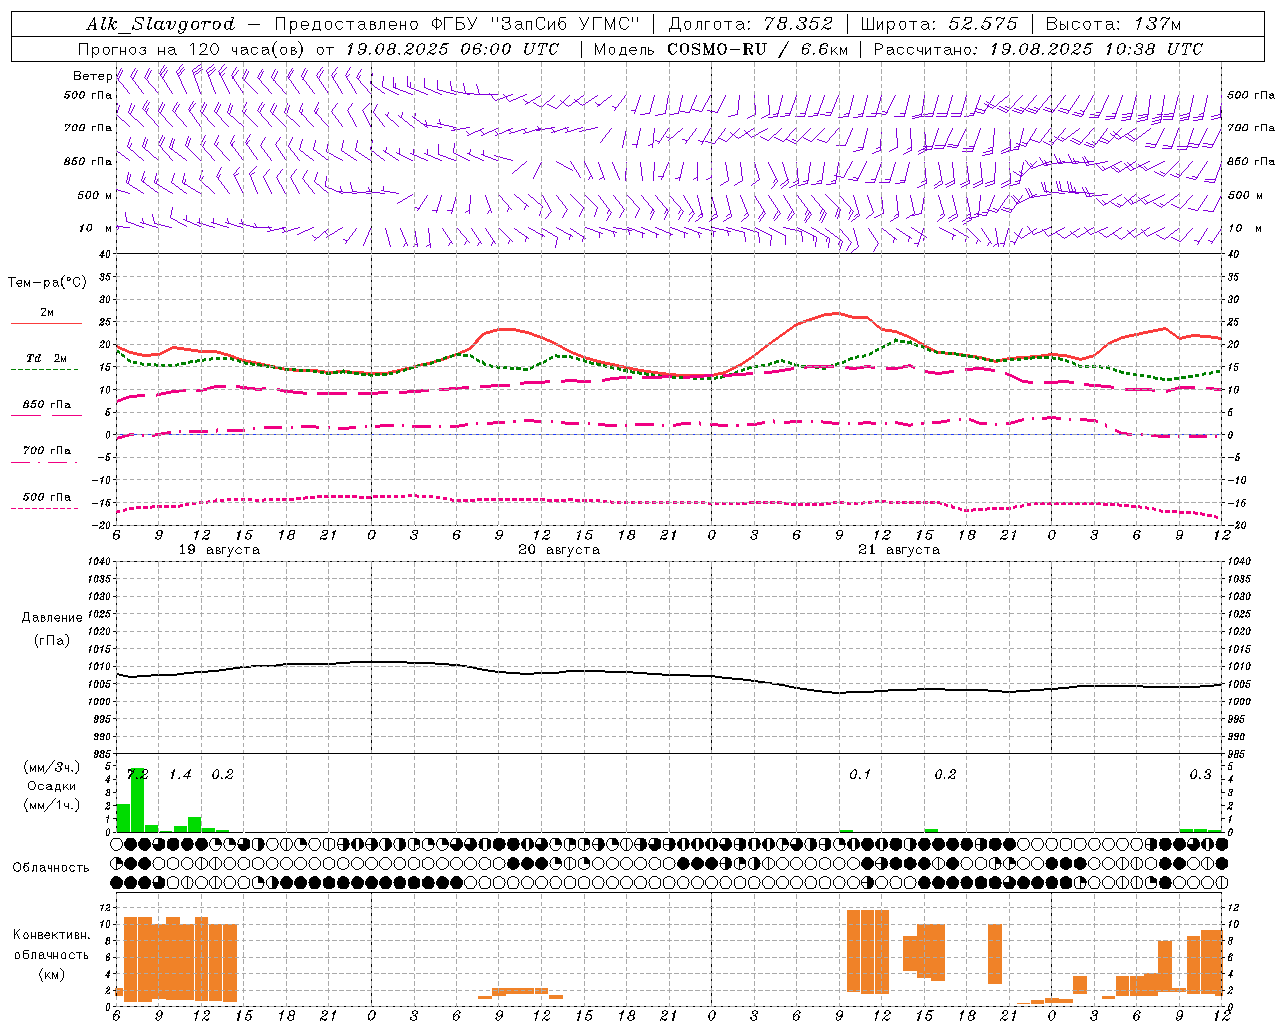The width and height of the screenshot is (1280, 1024).
Task: Click the 19 августа date label
Action: 219,550
